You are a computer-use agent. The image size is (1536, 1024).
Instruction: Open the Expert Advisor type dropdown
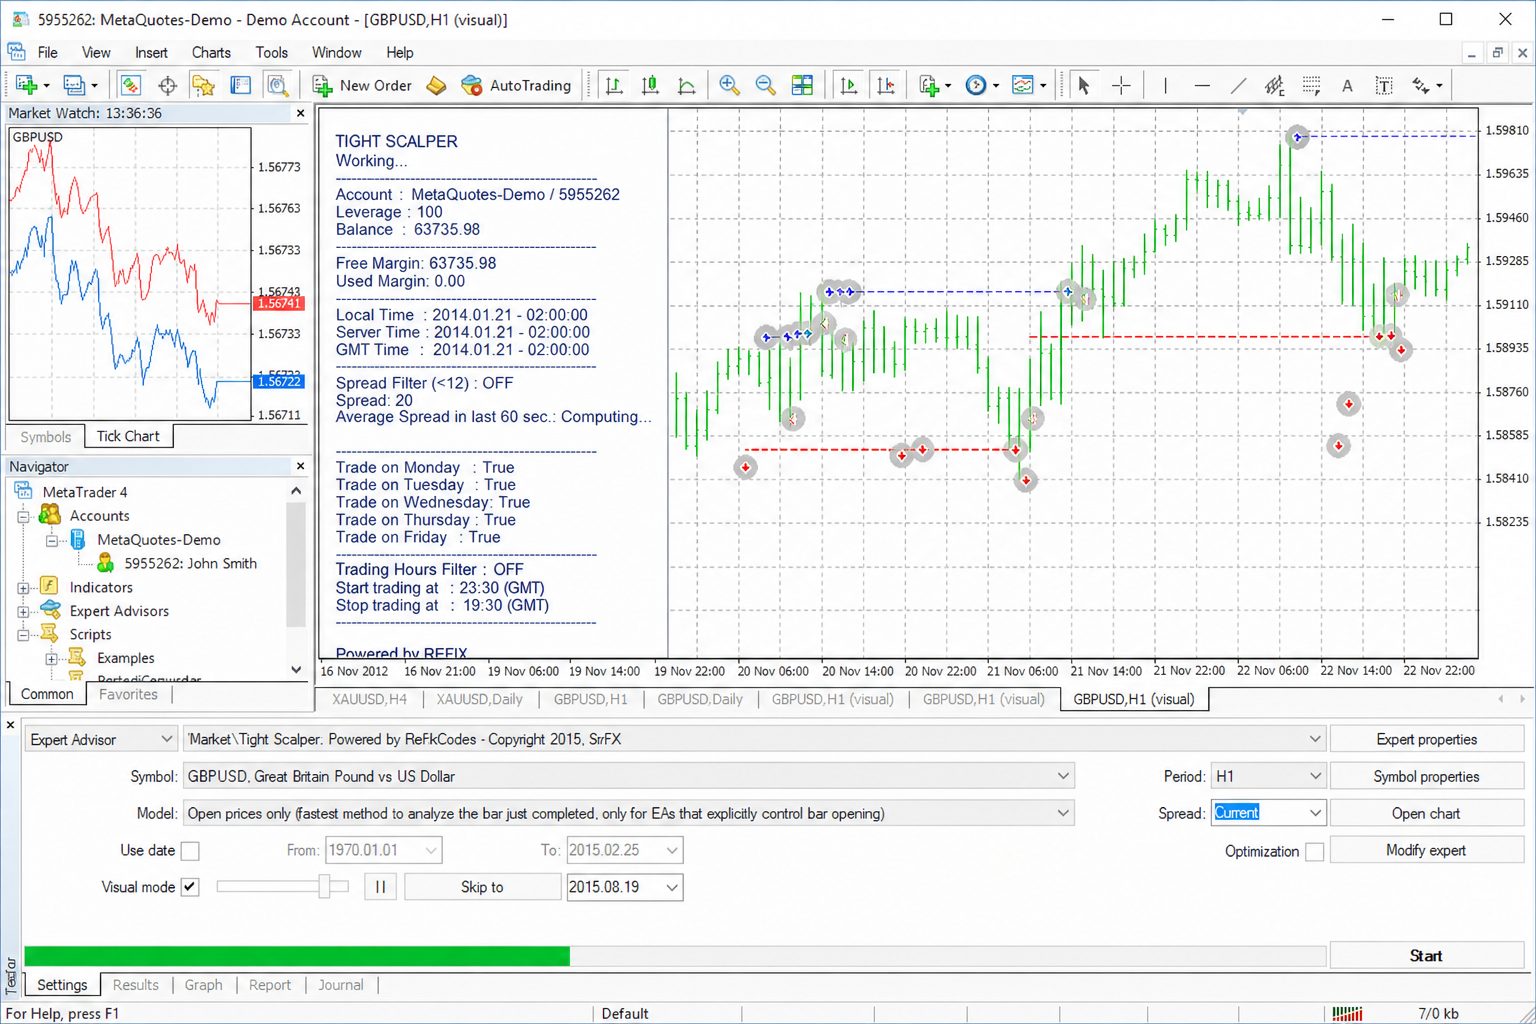pyautogui.click(x=101, y=739)
